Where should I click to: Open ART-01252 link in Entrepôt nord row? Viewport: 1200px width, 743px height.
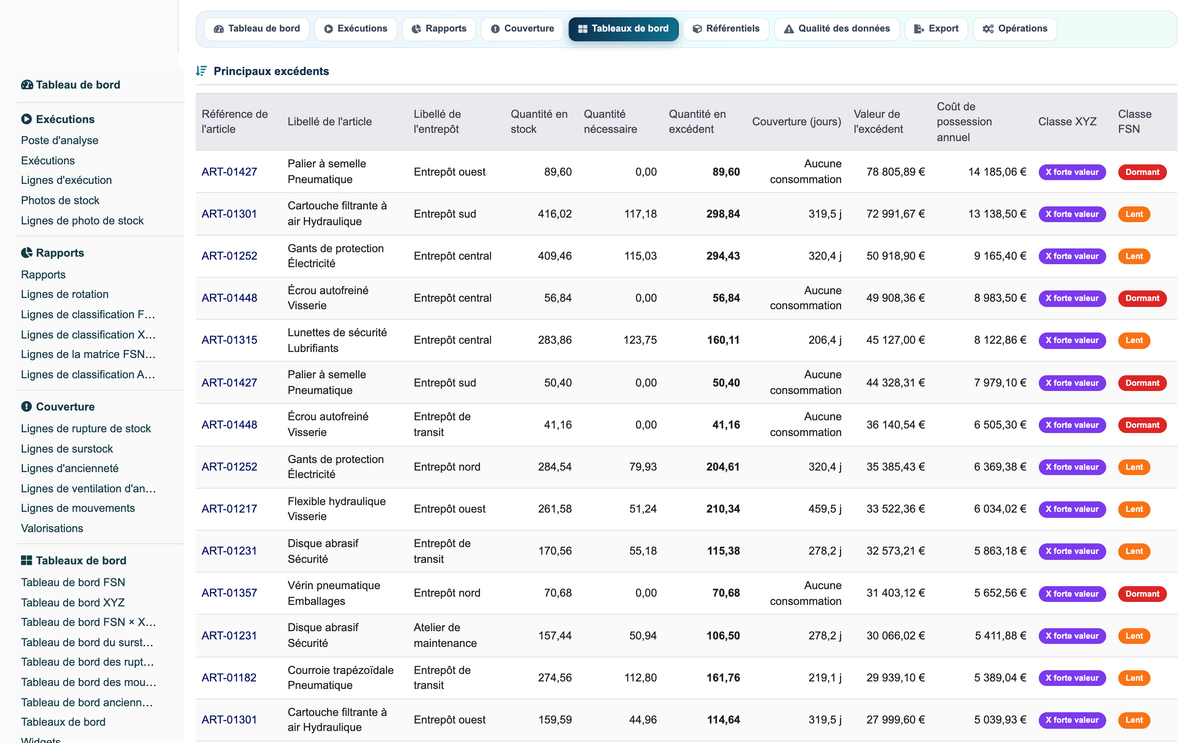[x=229, y=467]
